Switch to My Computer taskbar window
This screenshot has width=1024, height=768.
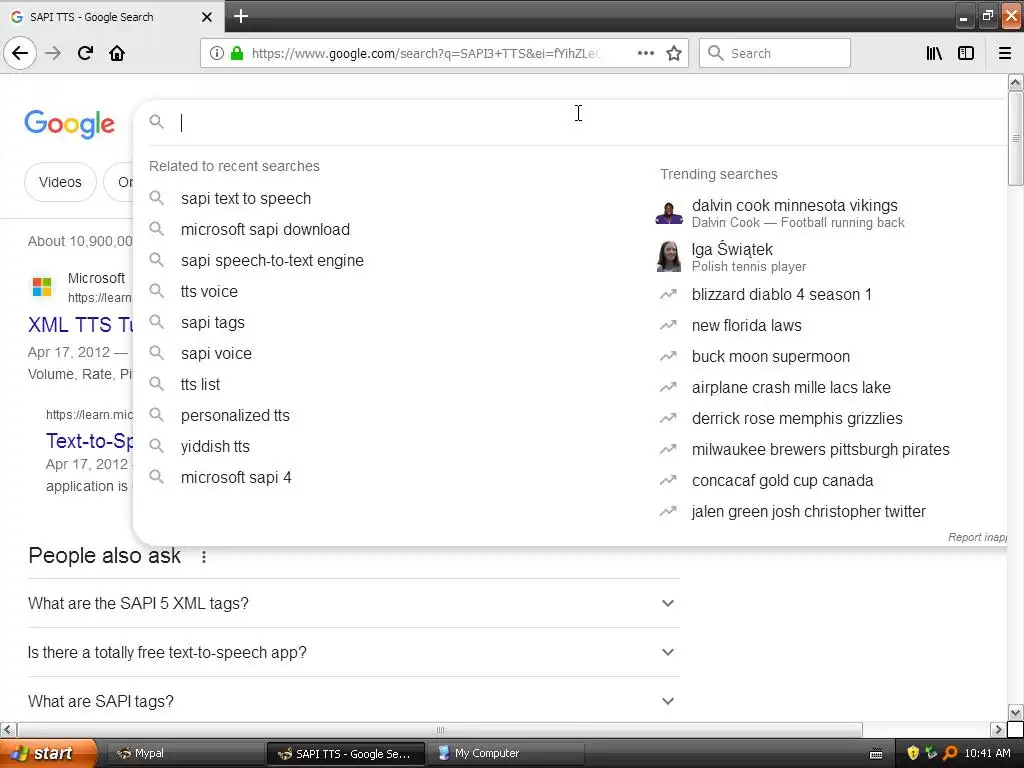(x=506, y=753)
